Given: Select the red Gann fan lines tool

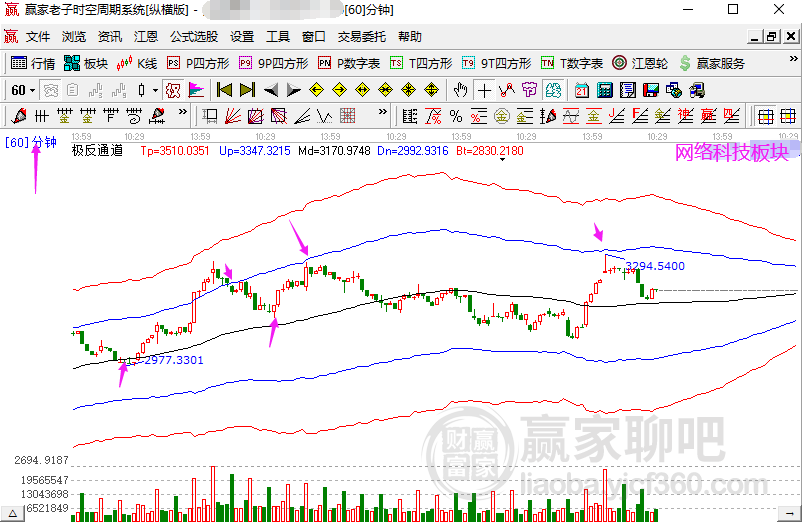Looking at the screenshot, I should pyautogui.click(x=233, y=116).
